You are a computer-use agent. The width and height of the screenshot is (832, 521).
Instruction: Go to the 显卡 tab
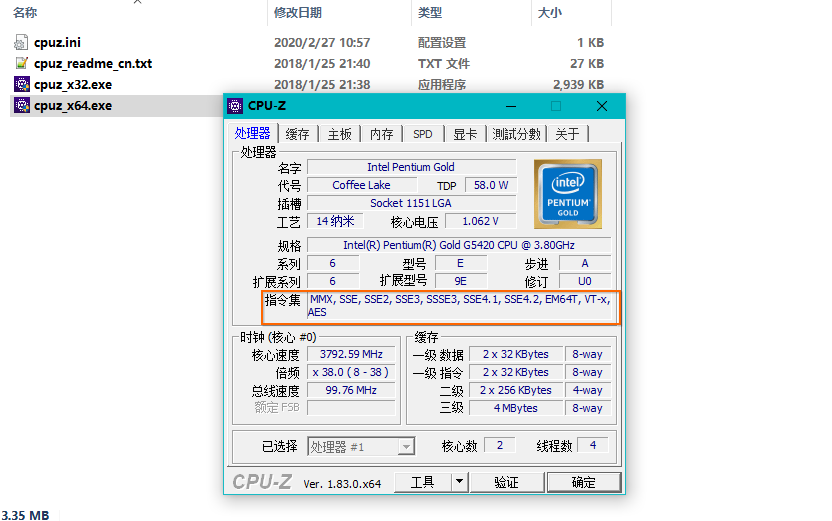pos(465,134)
